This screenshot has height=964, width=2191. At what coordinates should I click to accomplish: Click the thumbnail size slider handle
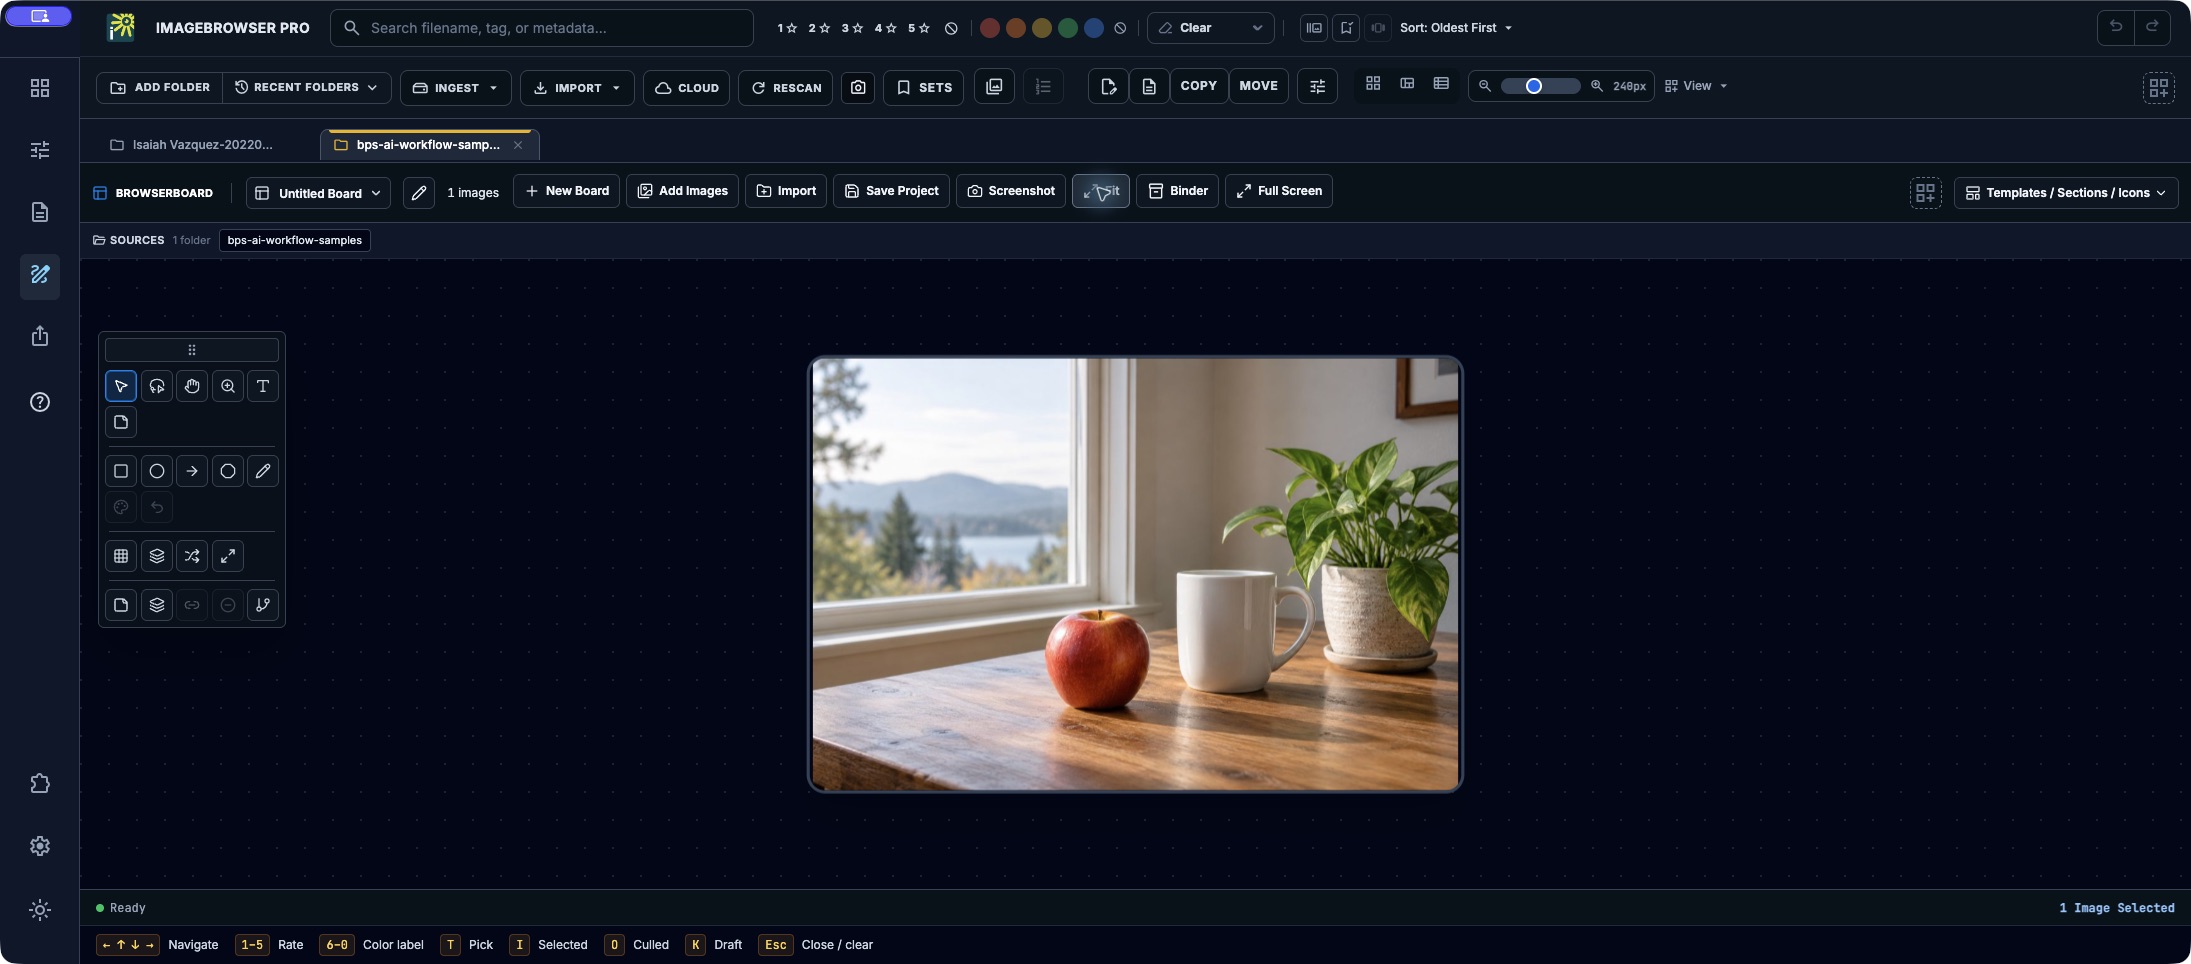coord(1533,86)
